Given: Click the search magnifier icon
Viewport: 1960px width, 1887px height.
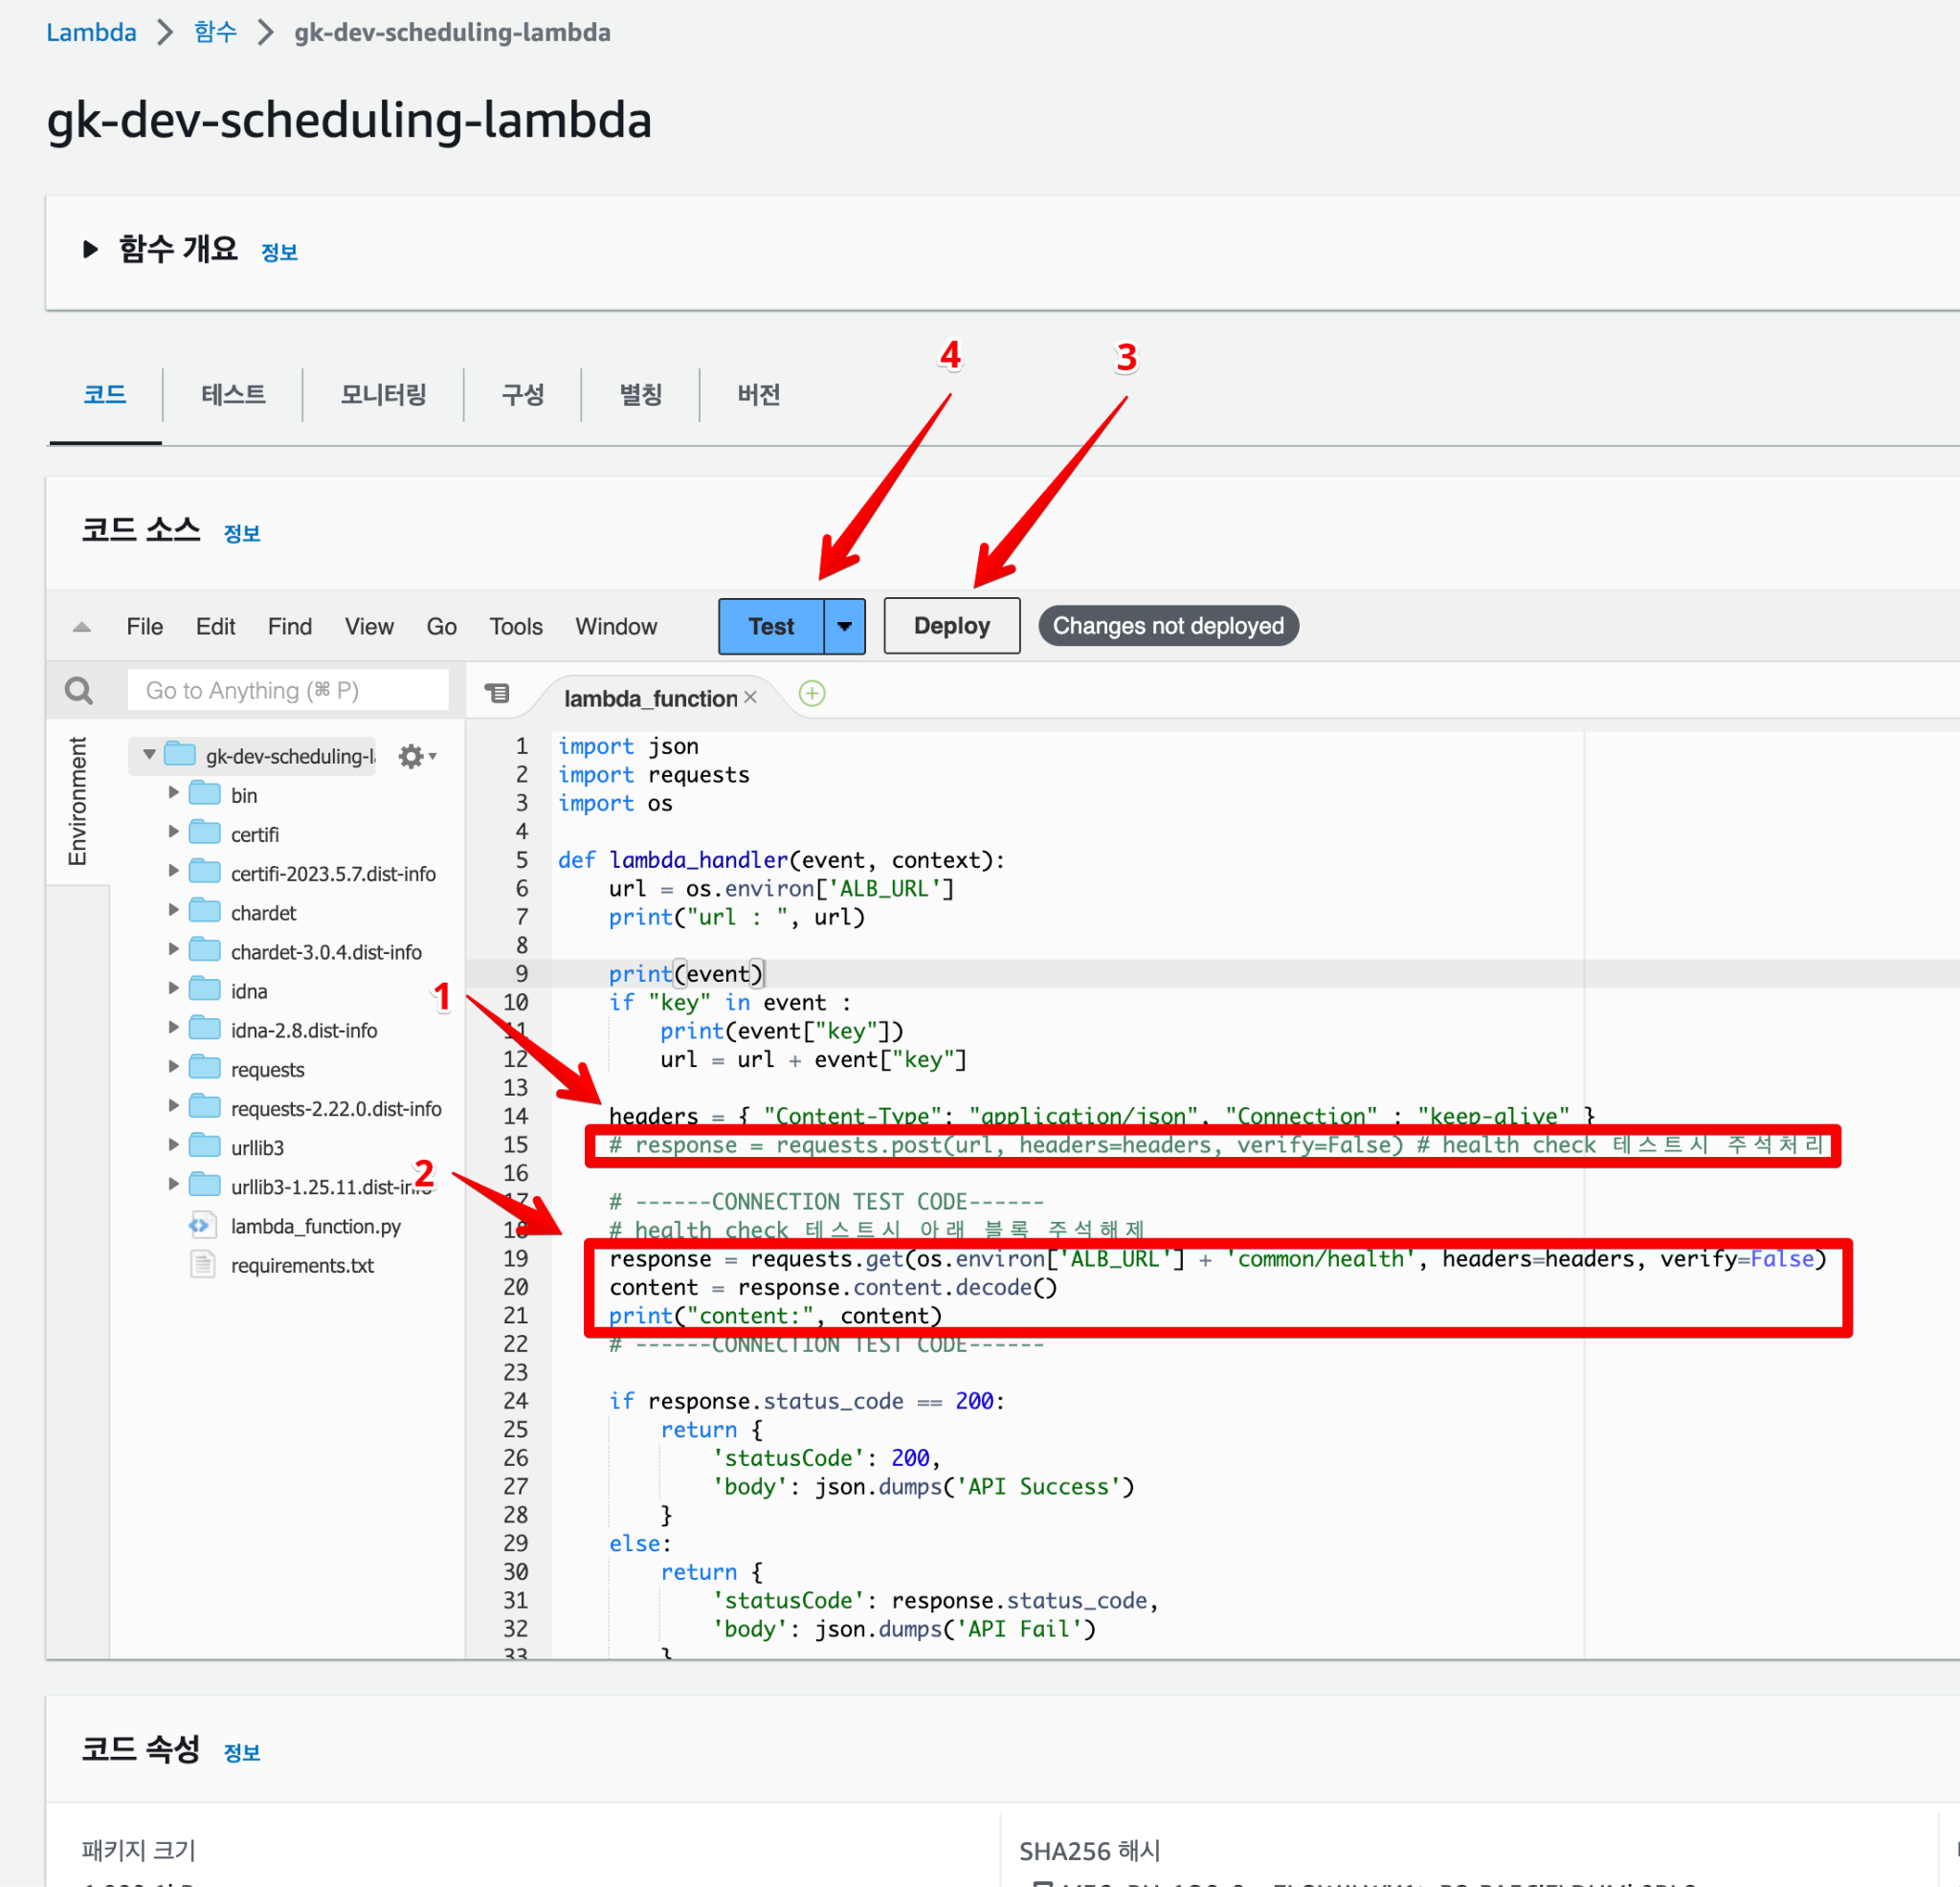Looking at the screenshot, I should [79, 690].
